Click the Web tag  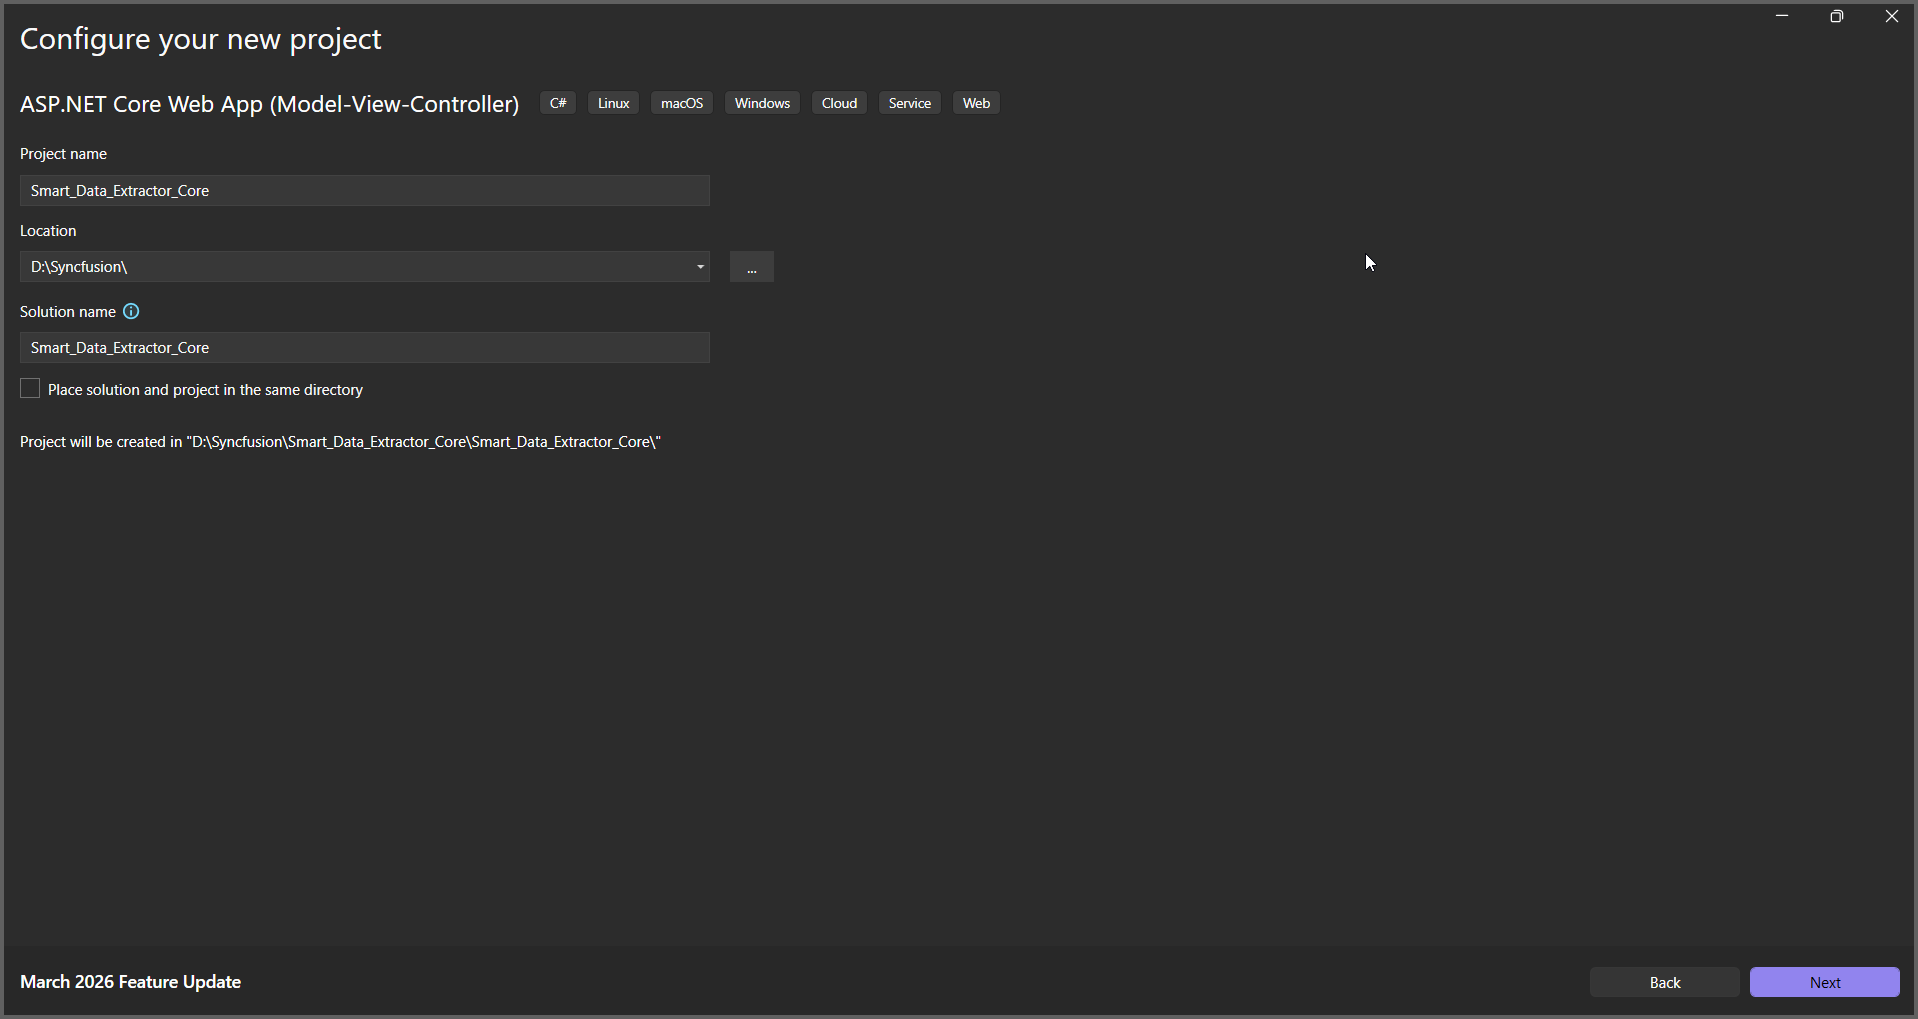click(x=976, y=103)
